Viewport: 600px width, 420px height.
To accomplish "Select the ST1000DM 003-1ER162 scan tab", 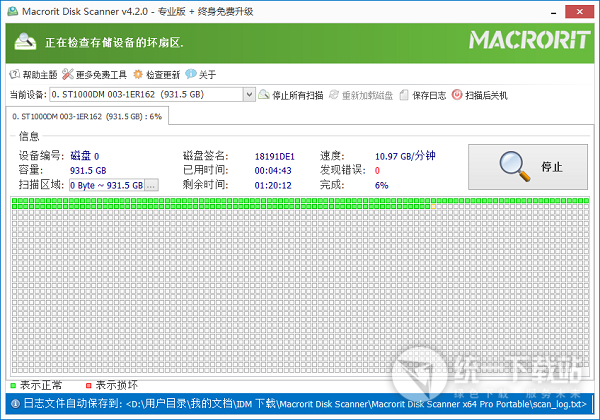I will tap(85, 116).
